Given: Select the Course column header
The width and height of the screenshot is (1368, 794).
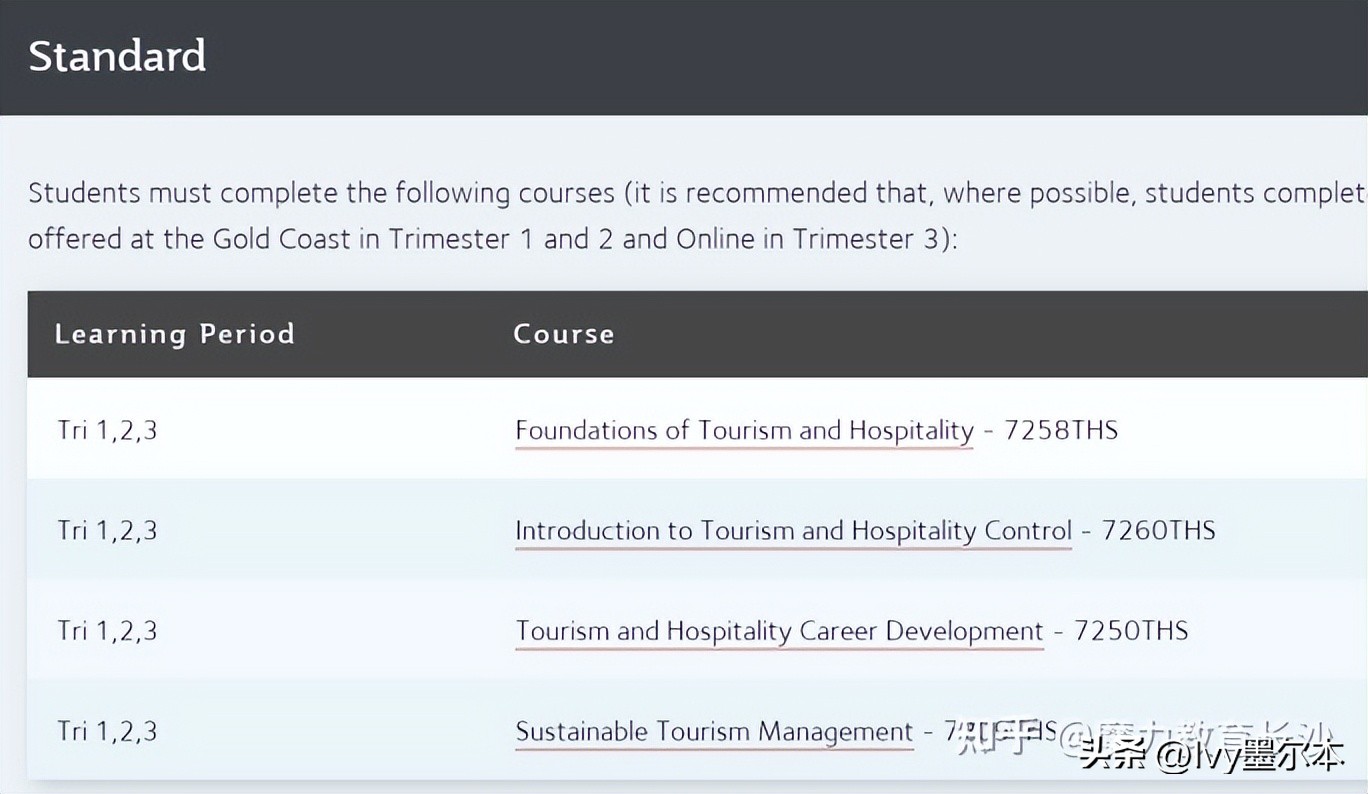Looking at the screenshot, I should tap(563, 334).
